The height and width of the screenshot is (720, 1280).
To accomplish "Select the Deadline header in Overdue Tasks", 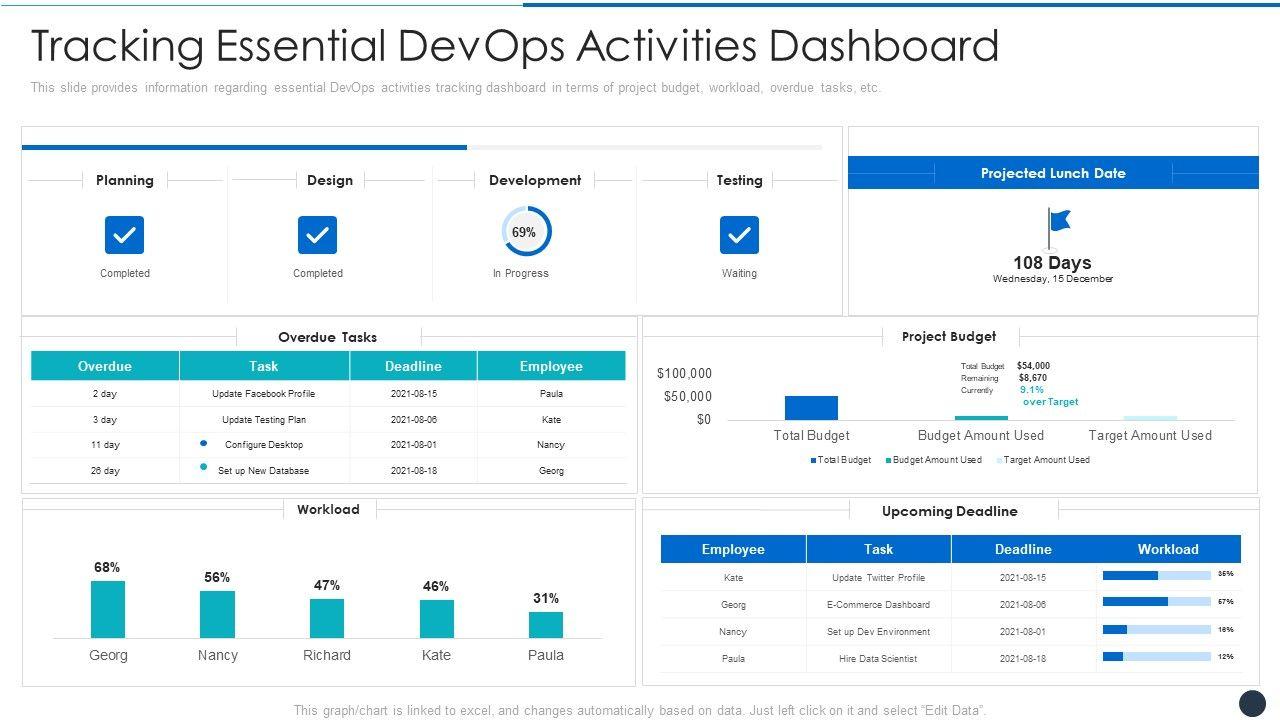I will 413,366.
